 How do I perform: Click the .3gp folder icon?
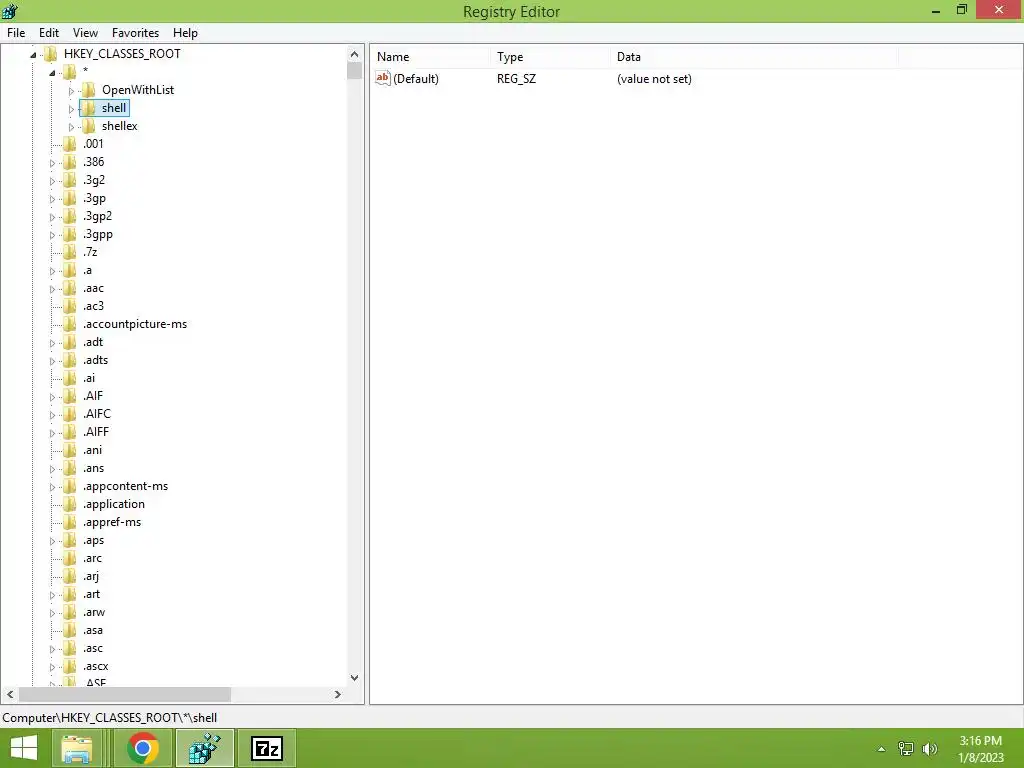point(69,198)
